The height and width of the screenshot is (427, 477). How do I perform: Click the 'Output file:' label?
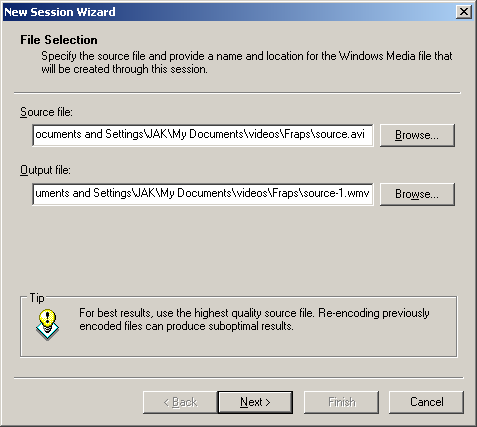tap(45, 170)
